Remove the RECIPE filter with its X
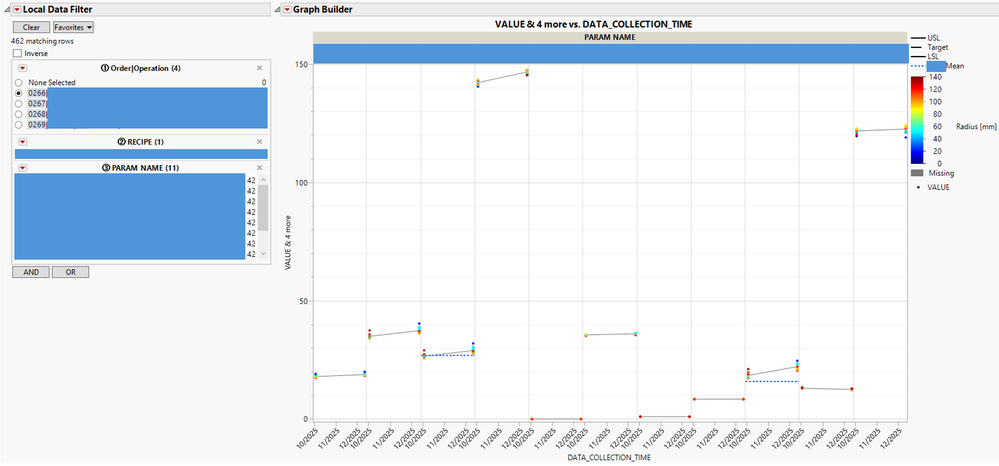The image size is (999, 466). tap(259, 142)
